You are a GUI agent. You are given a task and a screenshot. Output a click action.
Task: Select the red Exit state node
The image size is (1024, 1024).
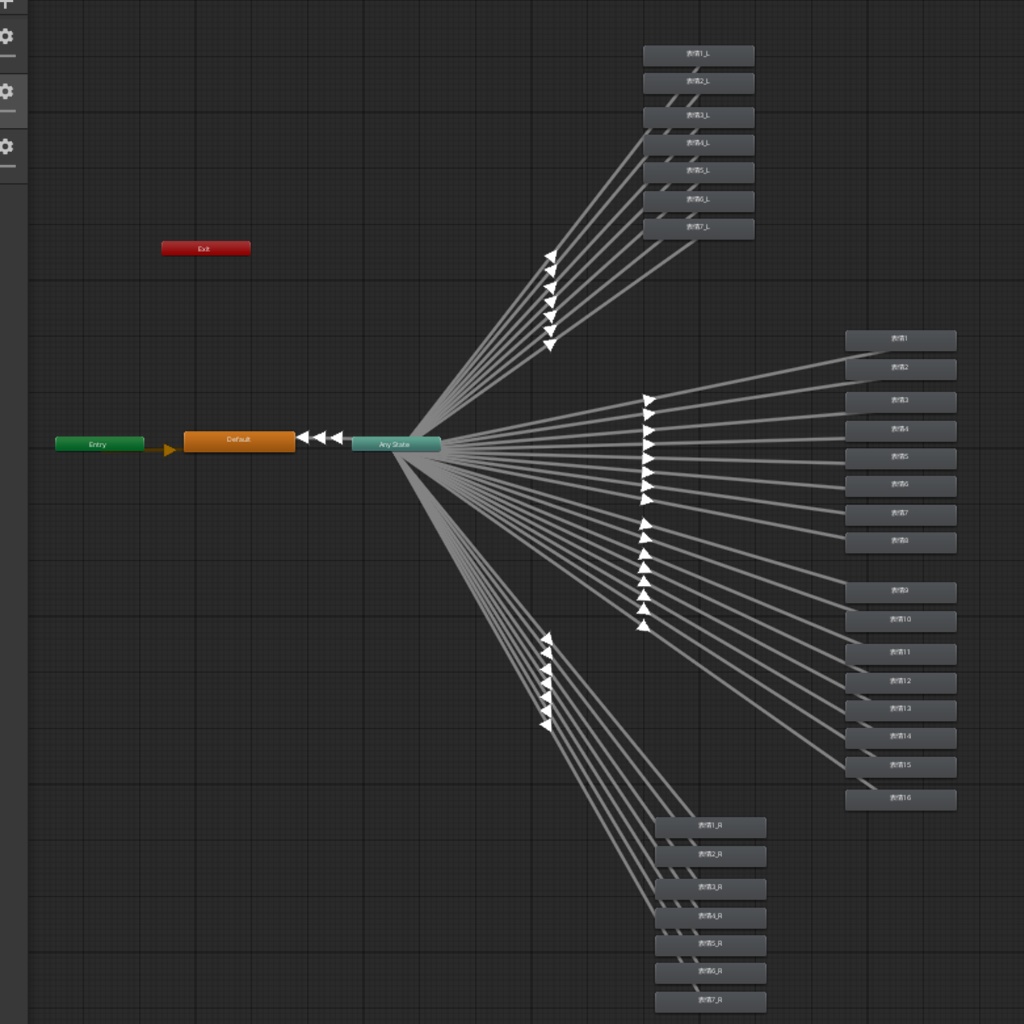tap(206, 248)
